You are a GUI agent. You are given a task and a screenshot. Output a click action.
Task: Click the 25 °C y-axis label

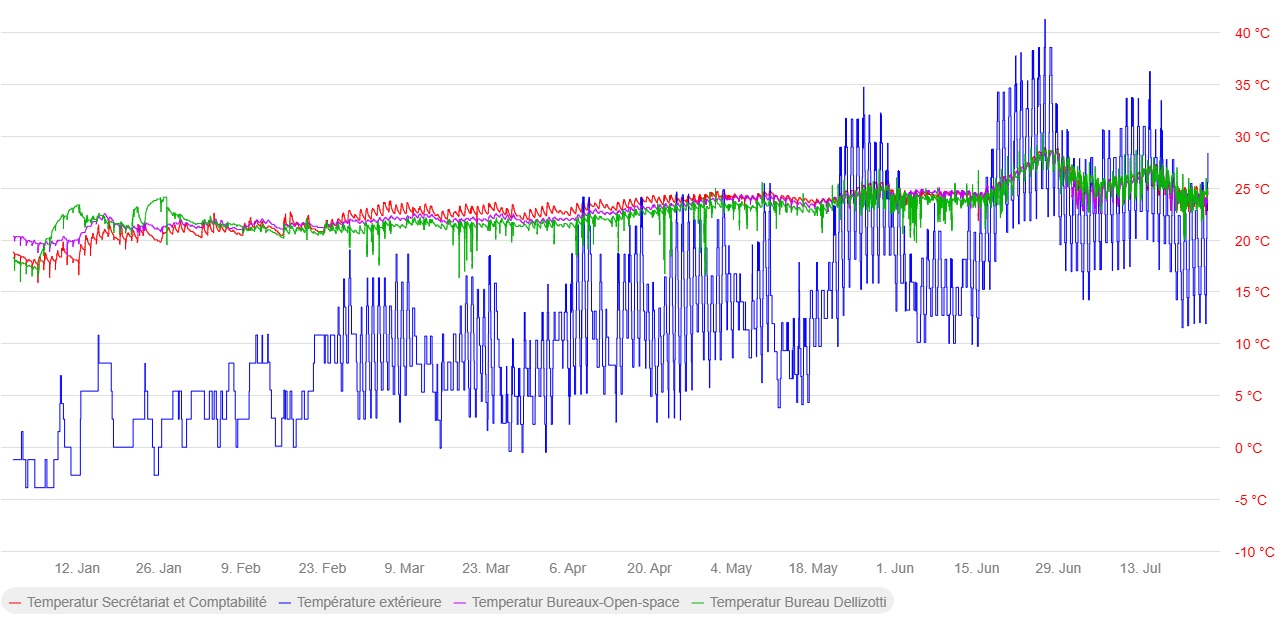pos(1252,189)
